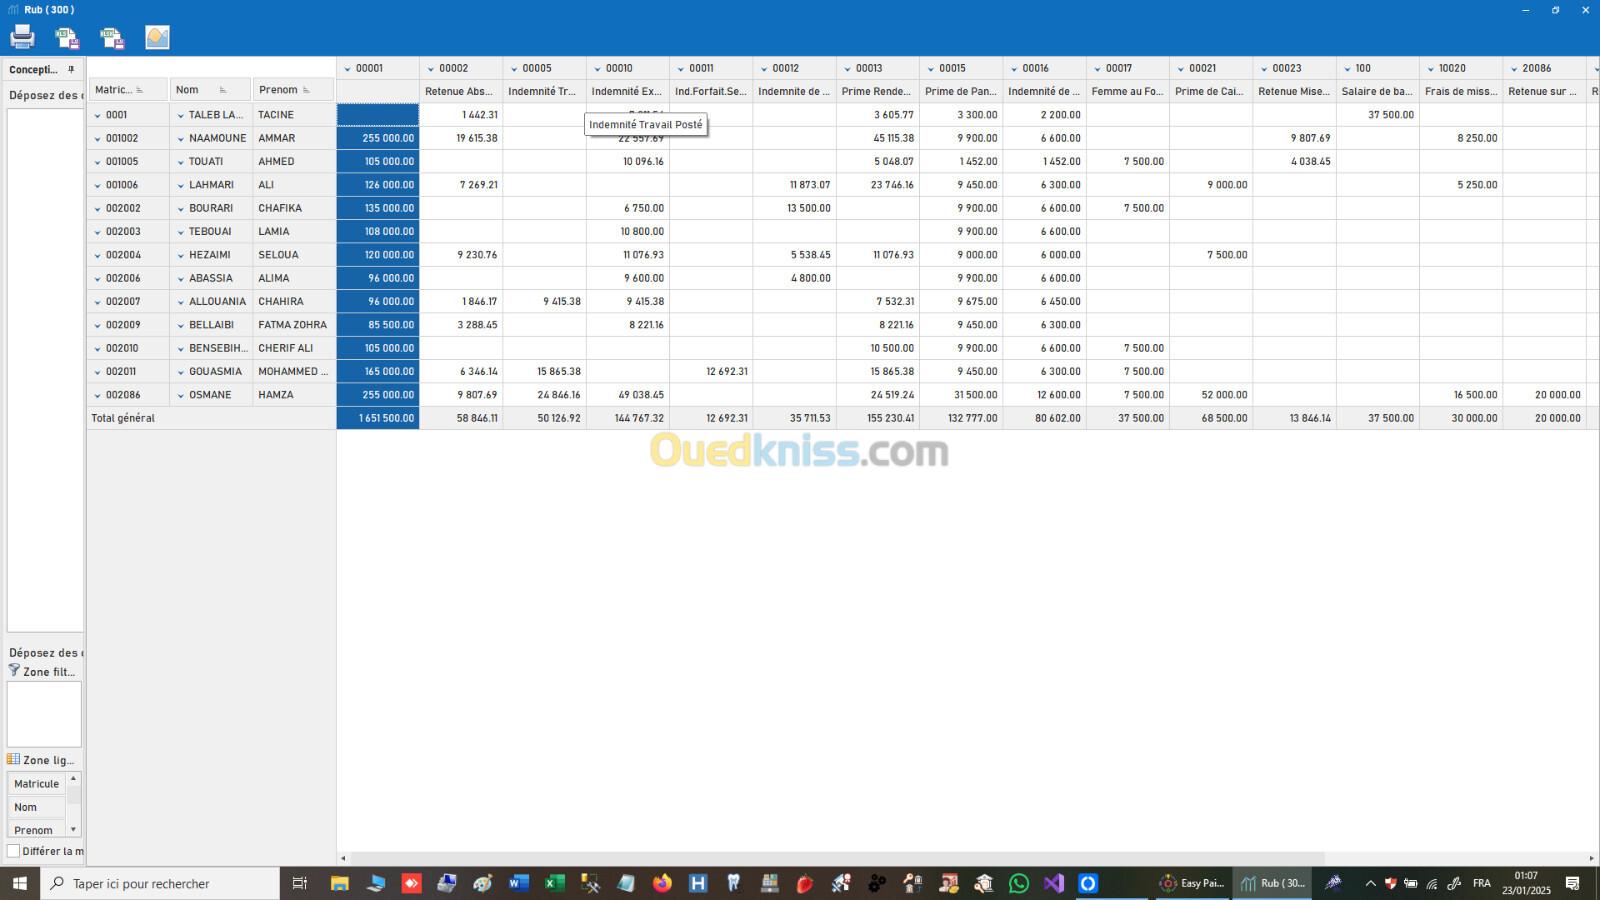Open the chart view icon

coord(157,38)
